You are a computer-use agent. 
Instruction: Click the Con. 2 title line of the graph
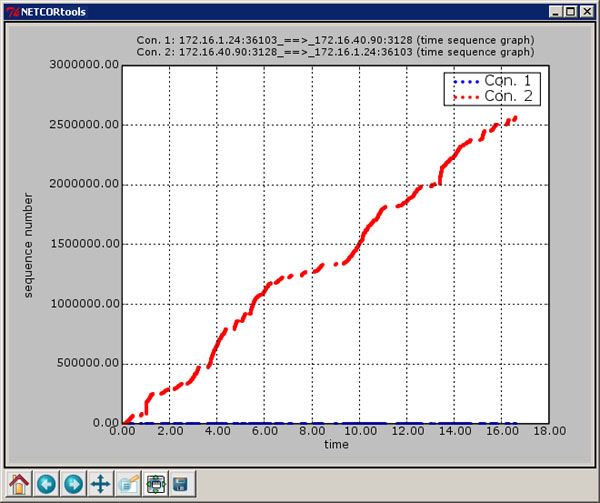(x=335, y=52)
